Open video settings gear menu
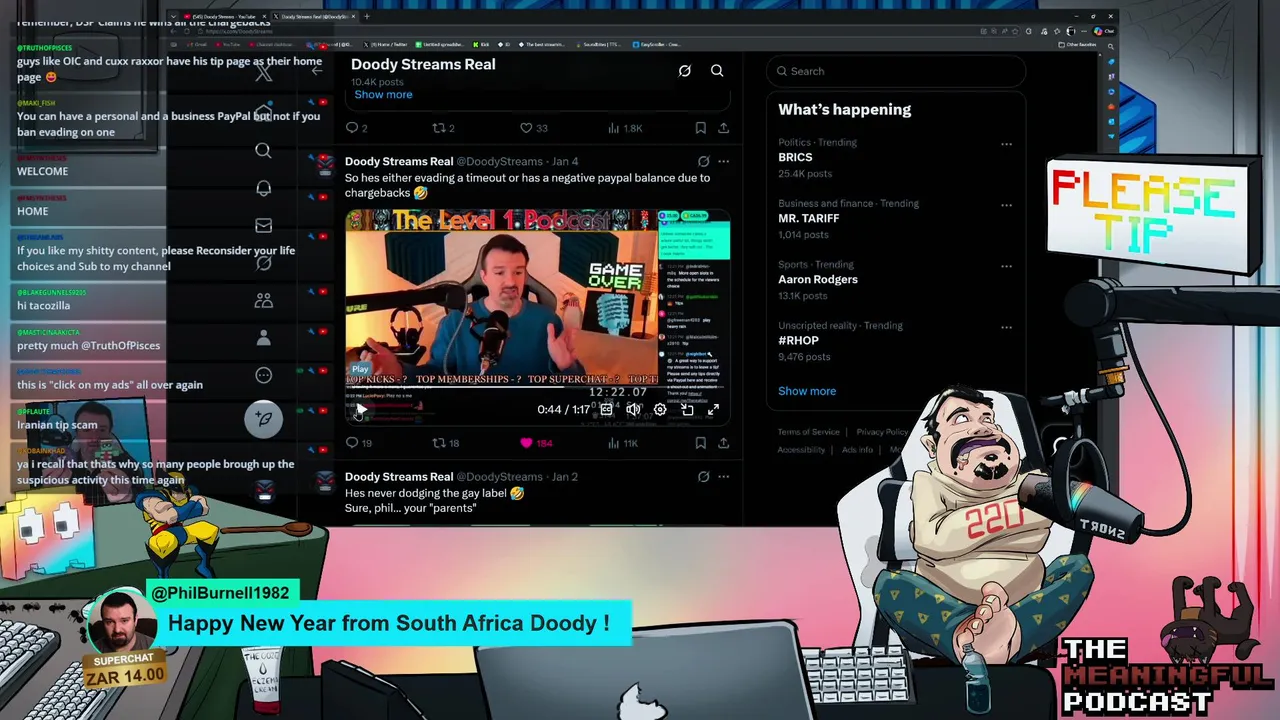 pyautogui.click(x=660, y=410)
